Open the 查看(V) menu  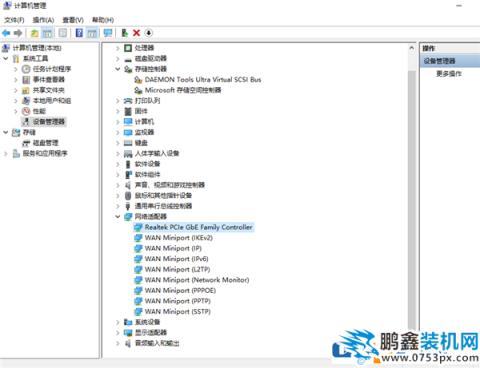73,20
